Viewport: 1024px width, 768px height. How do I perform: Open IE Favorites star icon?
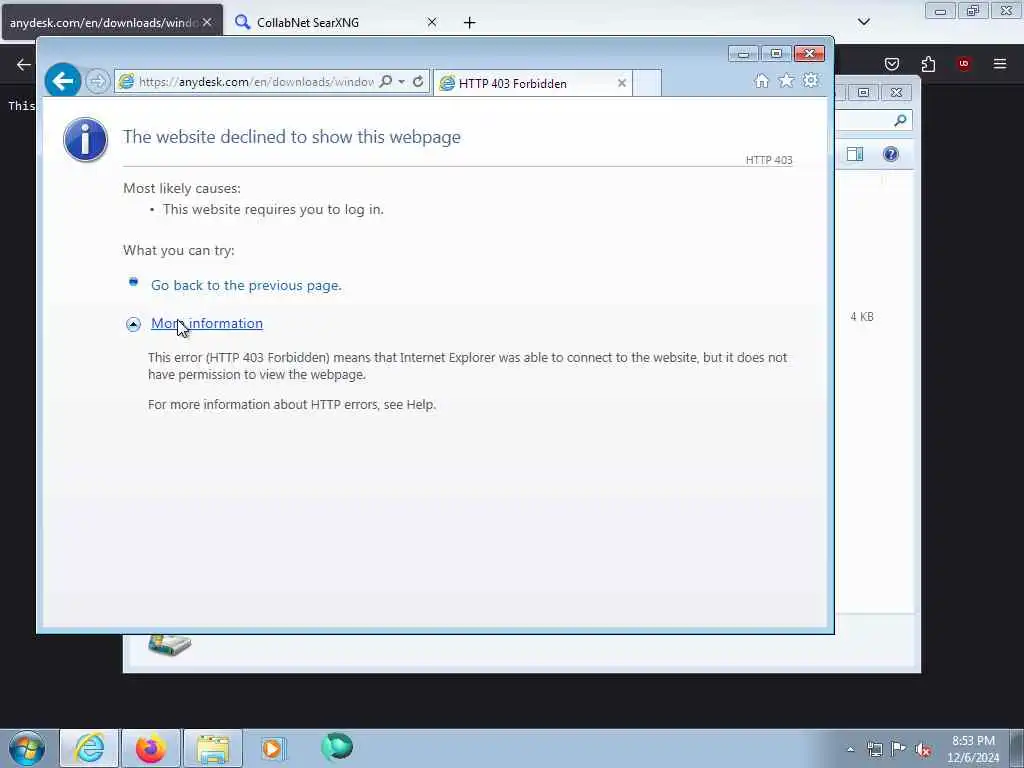click(786, 80)
